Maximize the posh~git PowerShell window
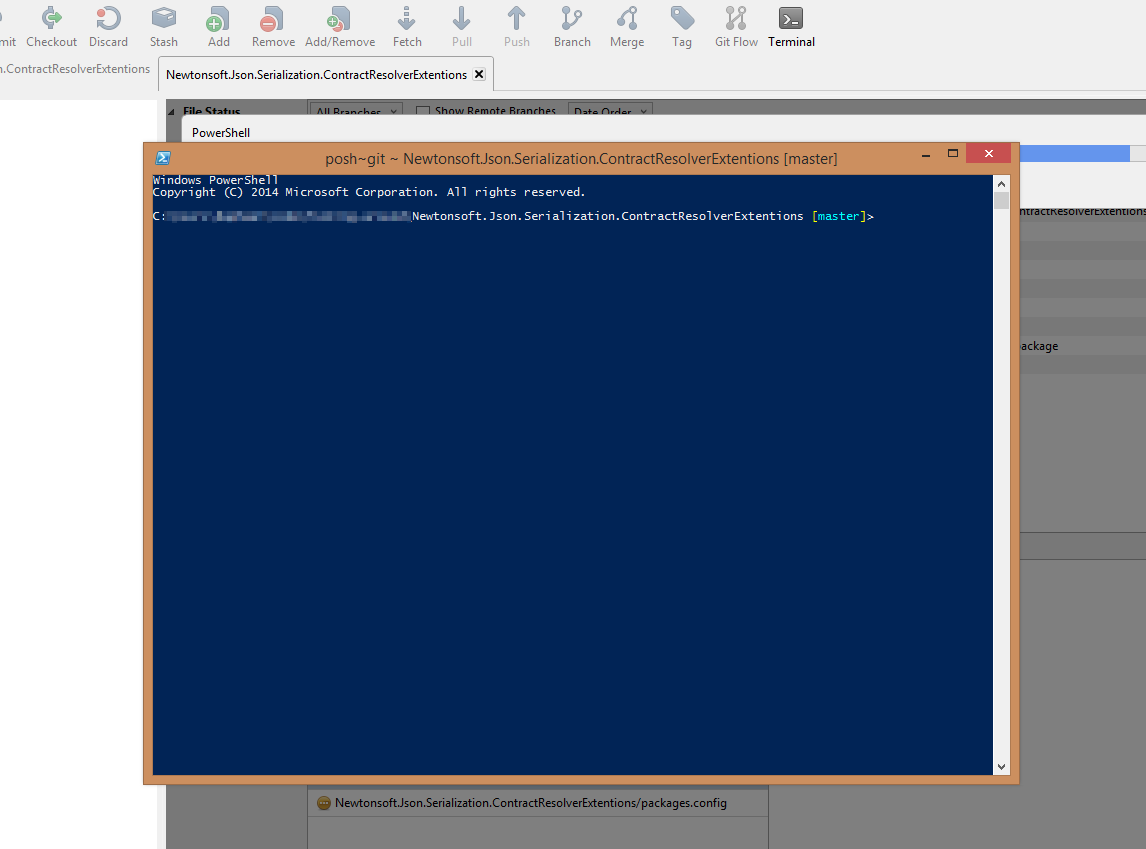 pyautogui.click(x=952, y=153)
